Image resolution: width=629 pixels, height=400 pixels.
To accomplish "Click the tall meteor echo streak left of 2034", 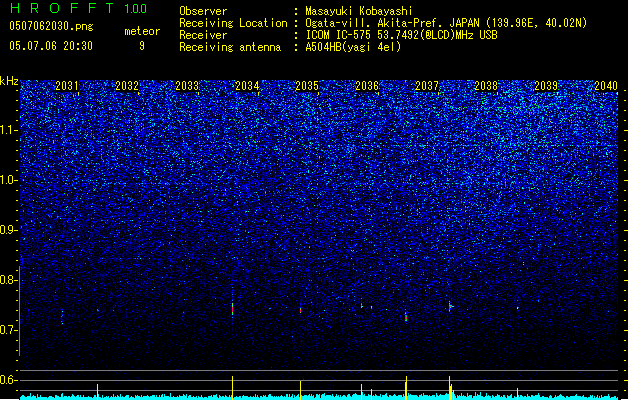I will (232, 308).
